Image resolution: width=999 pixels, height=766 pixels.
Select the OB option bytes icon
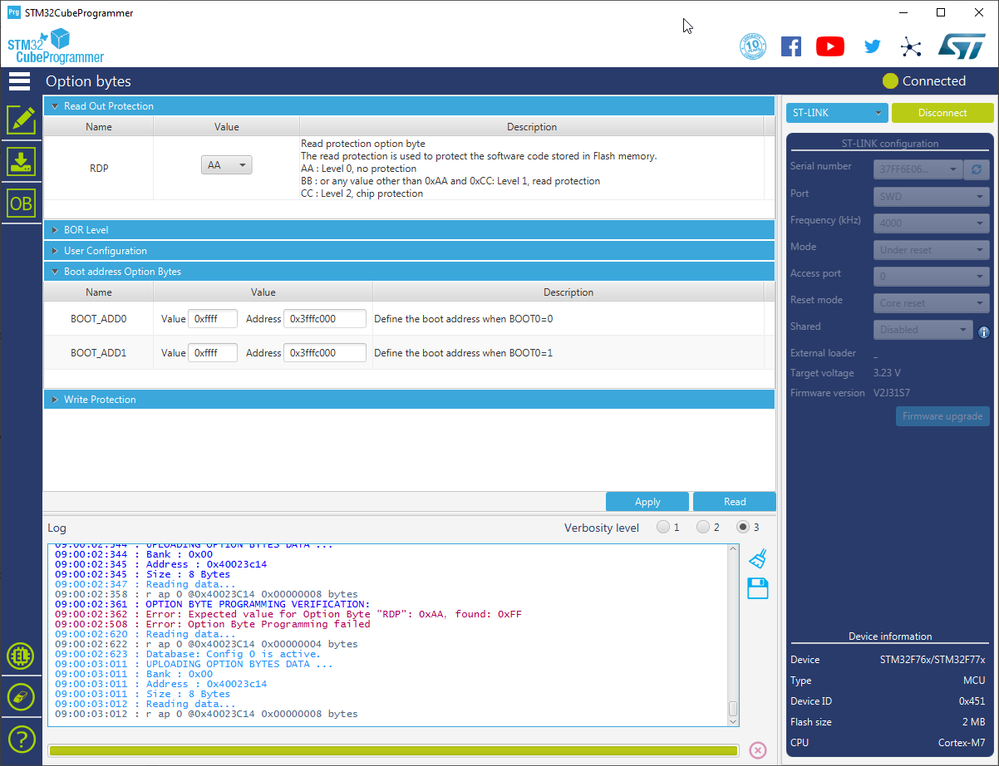pyautogui.click(x=21, y=203)
